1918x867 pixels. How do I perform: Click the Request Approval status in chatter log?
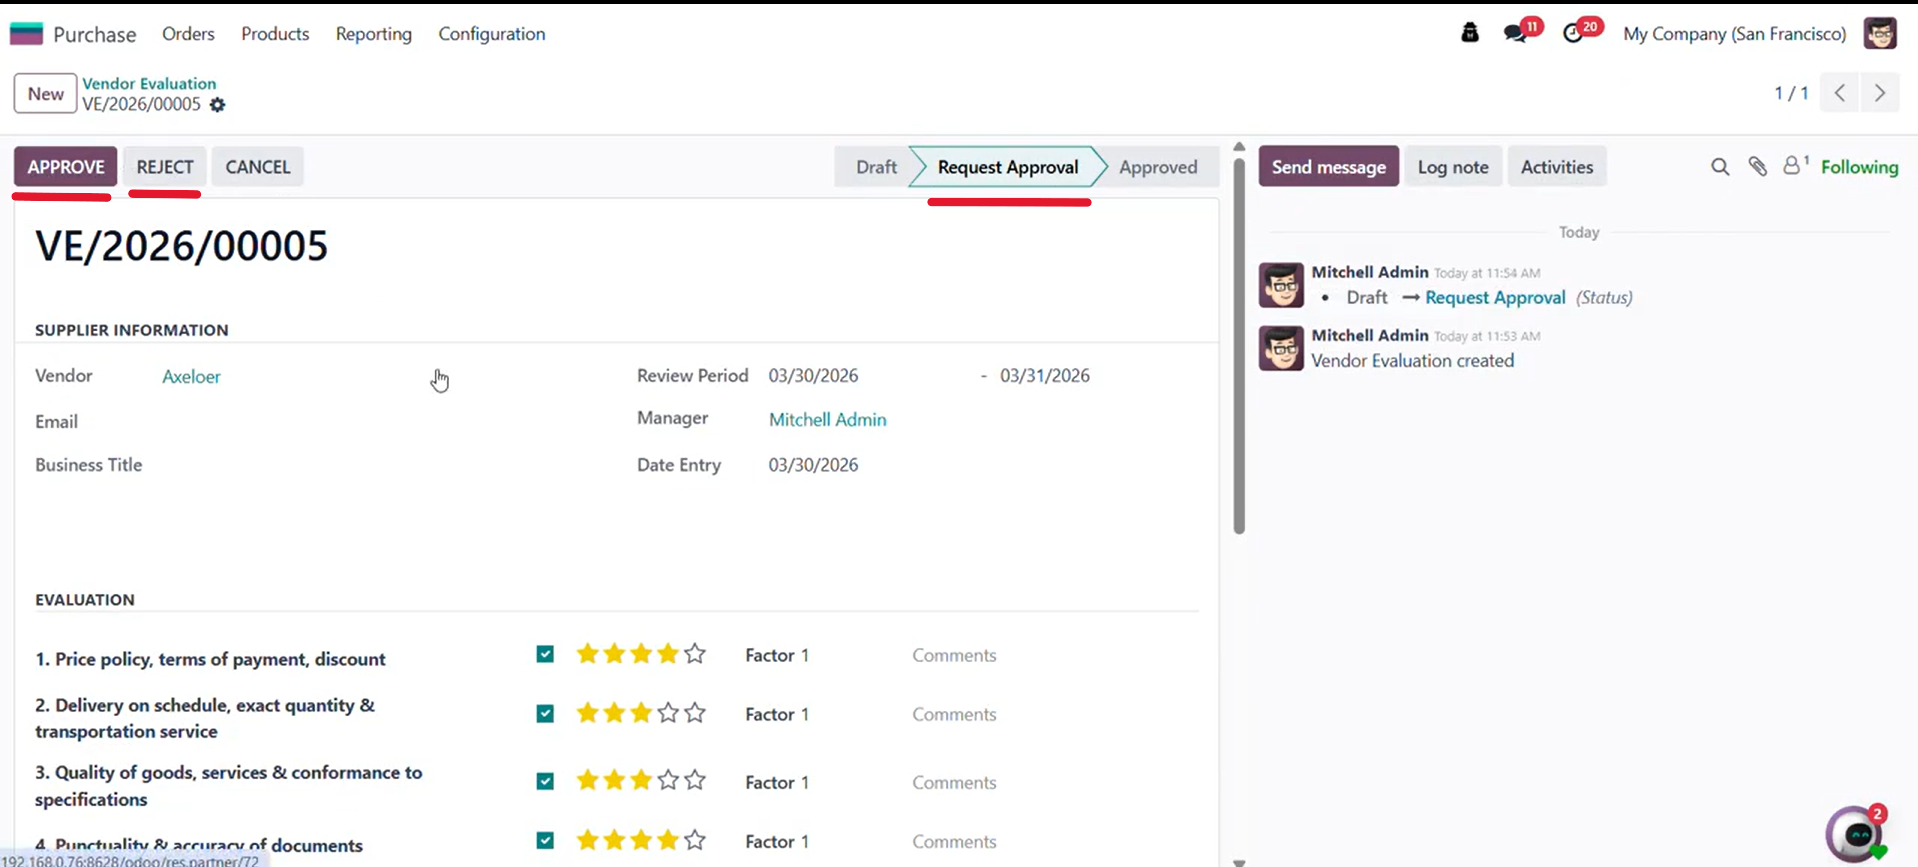1495,298
